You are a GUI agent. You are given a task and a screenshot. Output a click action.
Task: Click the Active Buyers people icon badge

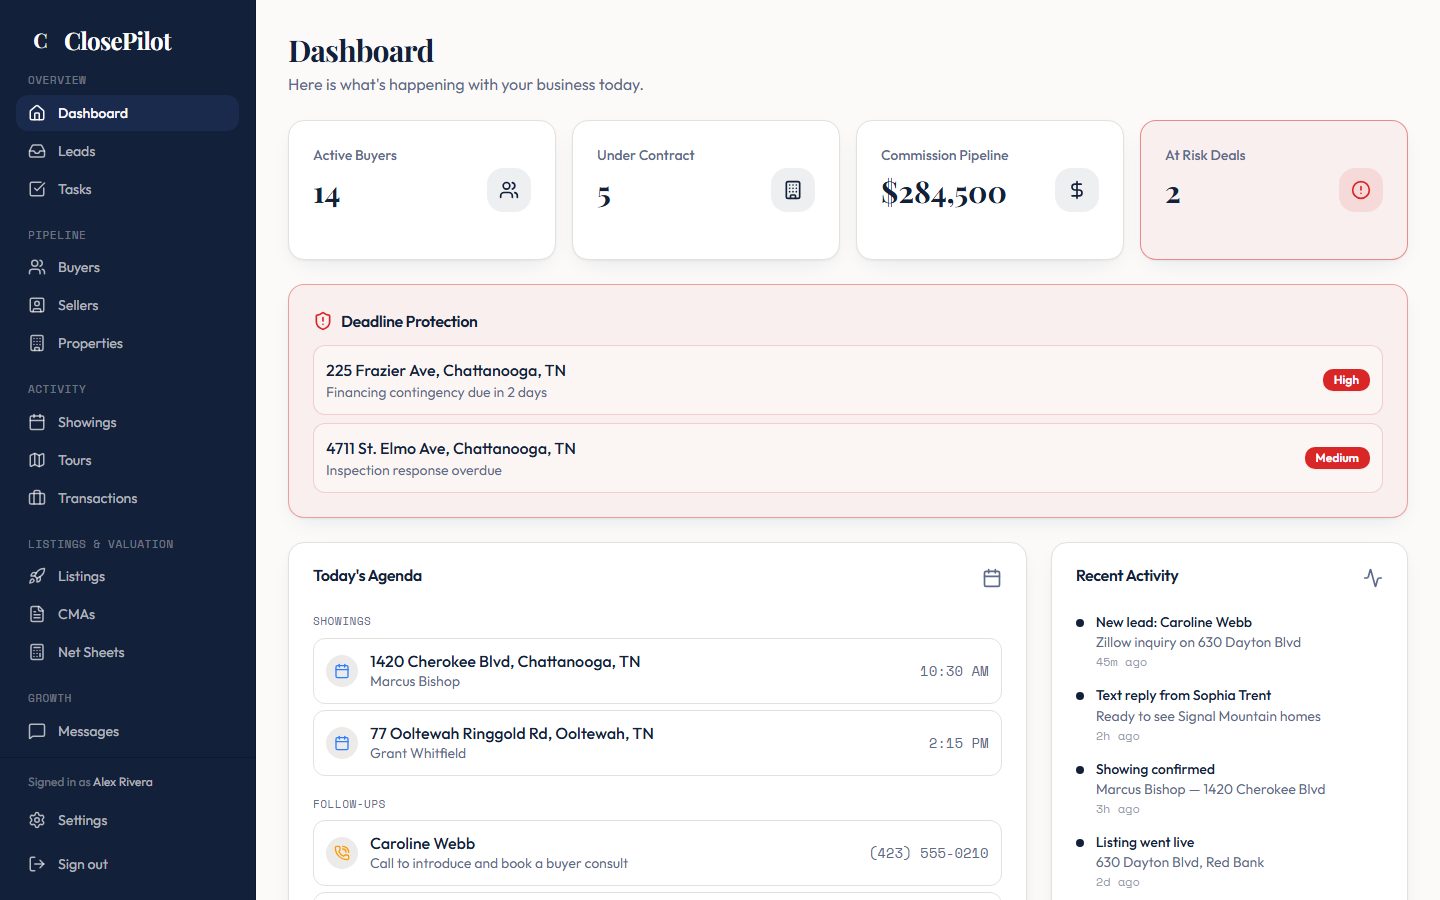pos(509,190)
